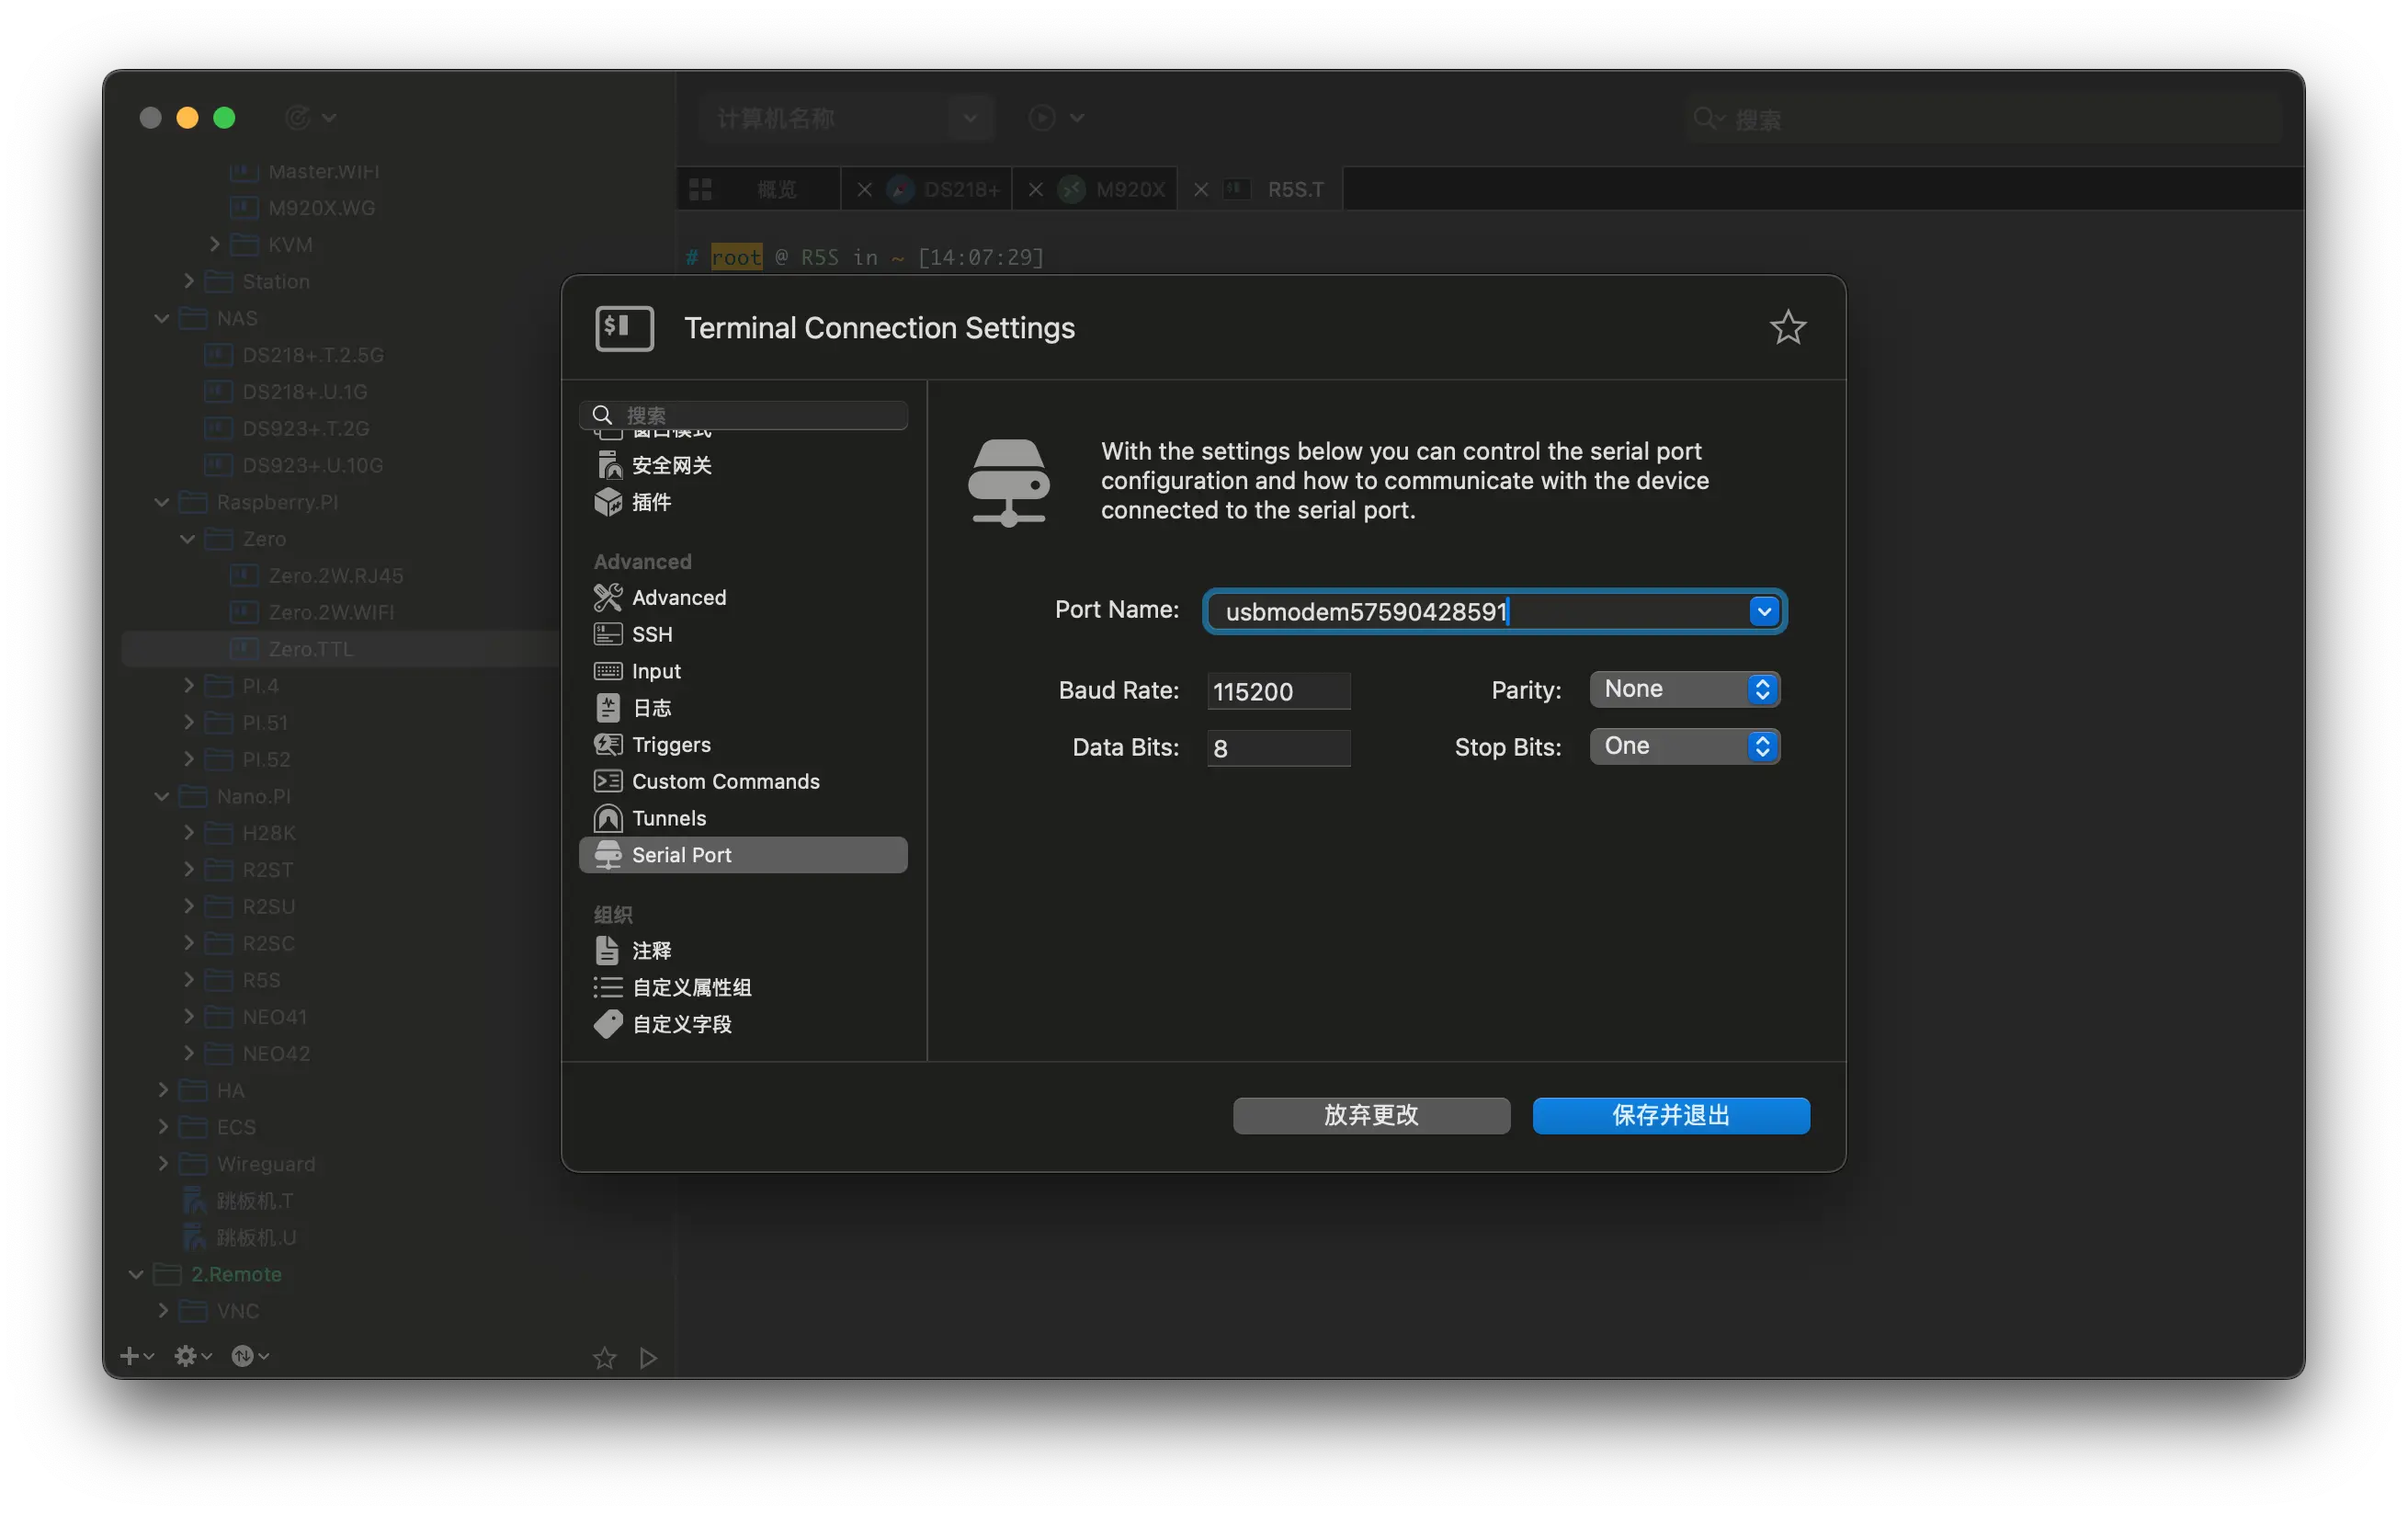Screen dimensions: 2408x1515
Task: Click 保存并退出 to save and exit
Action: (1670, 1115)
